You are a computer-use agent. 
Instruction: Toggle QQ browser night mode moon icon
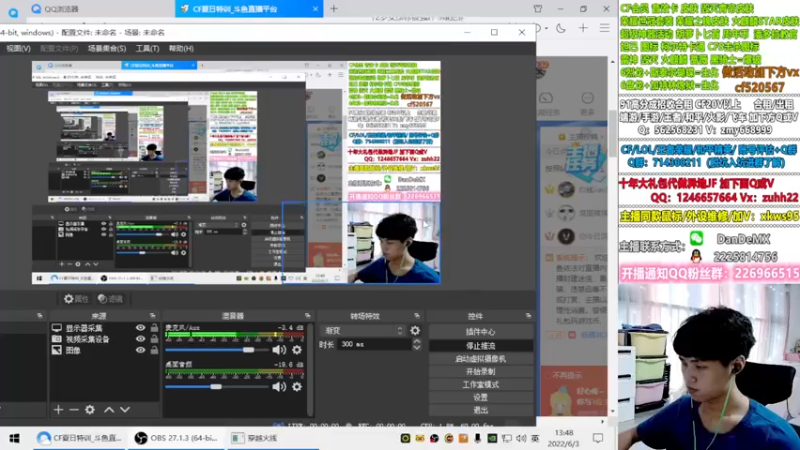[x=561, y=29]
